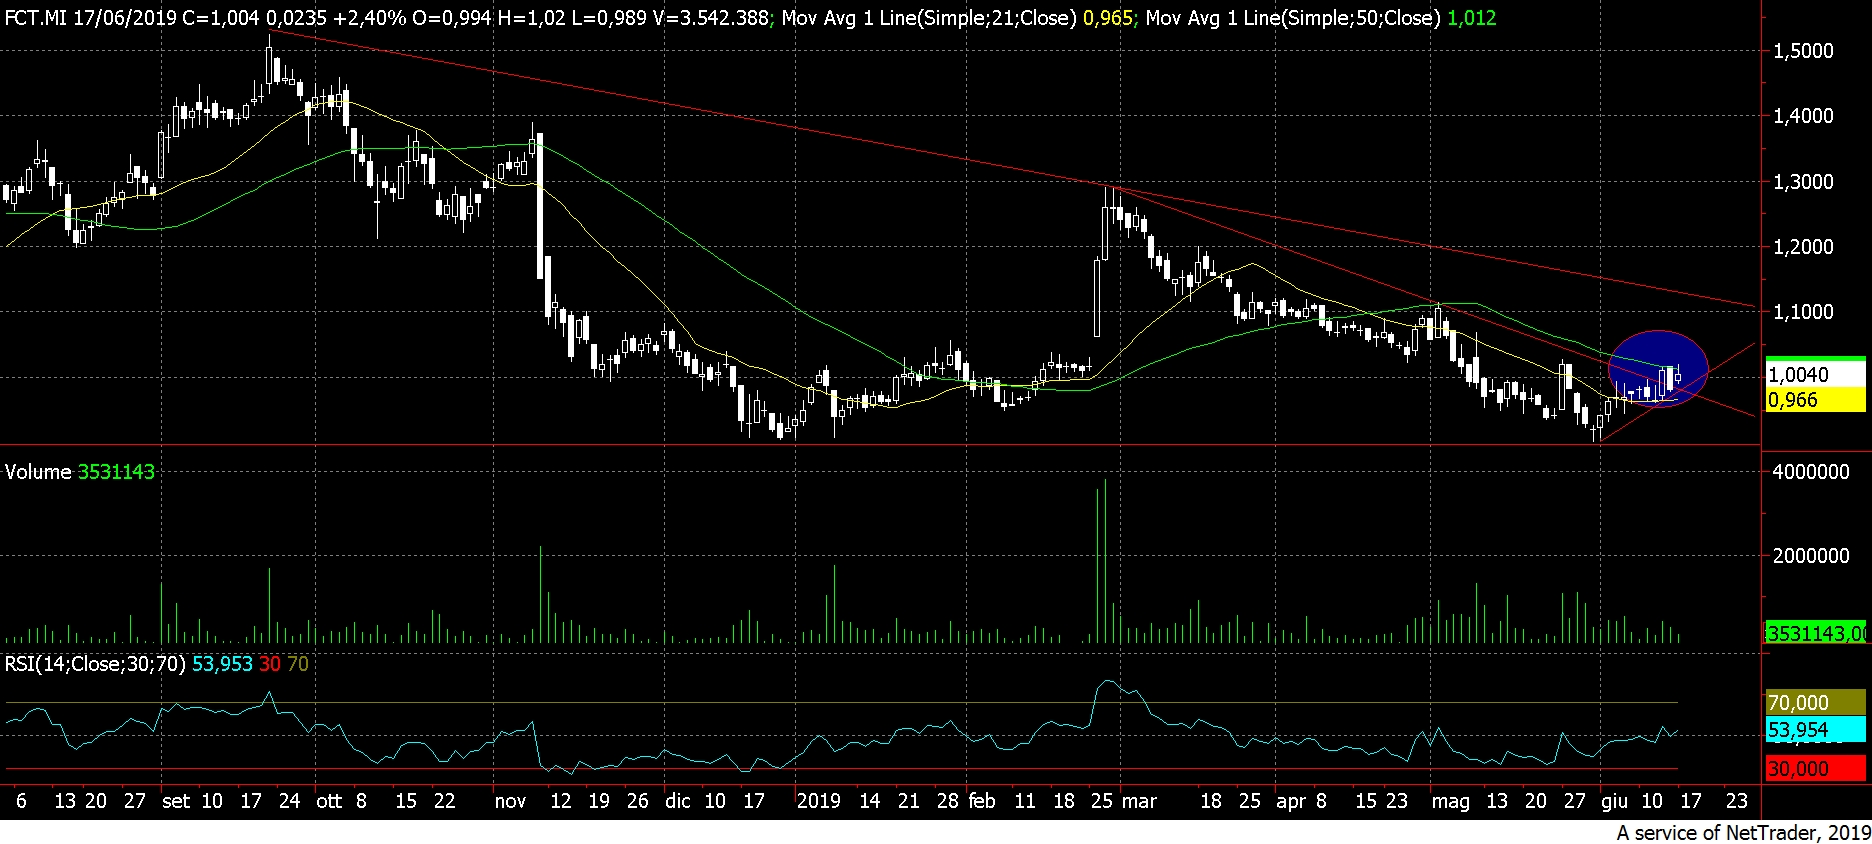Click the +2,40% change value
This screenshot has height=844, width=1872.
[x=370, y=18]
